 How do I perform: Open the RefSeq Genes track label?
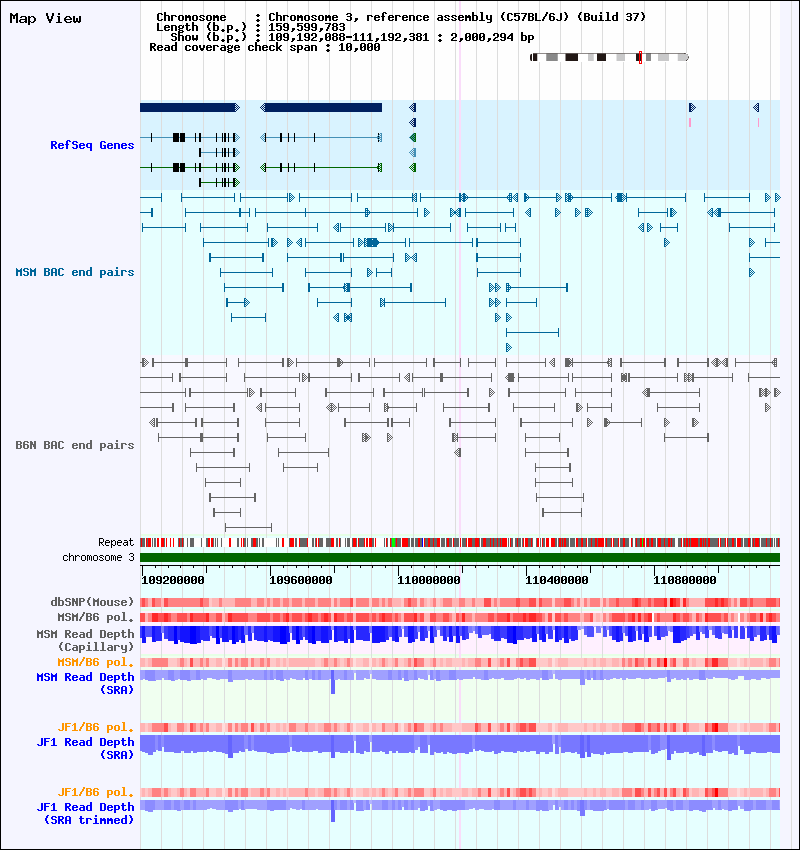coord(92,145)
